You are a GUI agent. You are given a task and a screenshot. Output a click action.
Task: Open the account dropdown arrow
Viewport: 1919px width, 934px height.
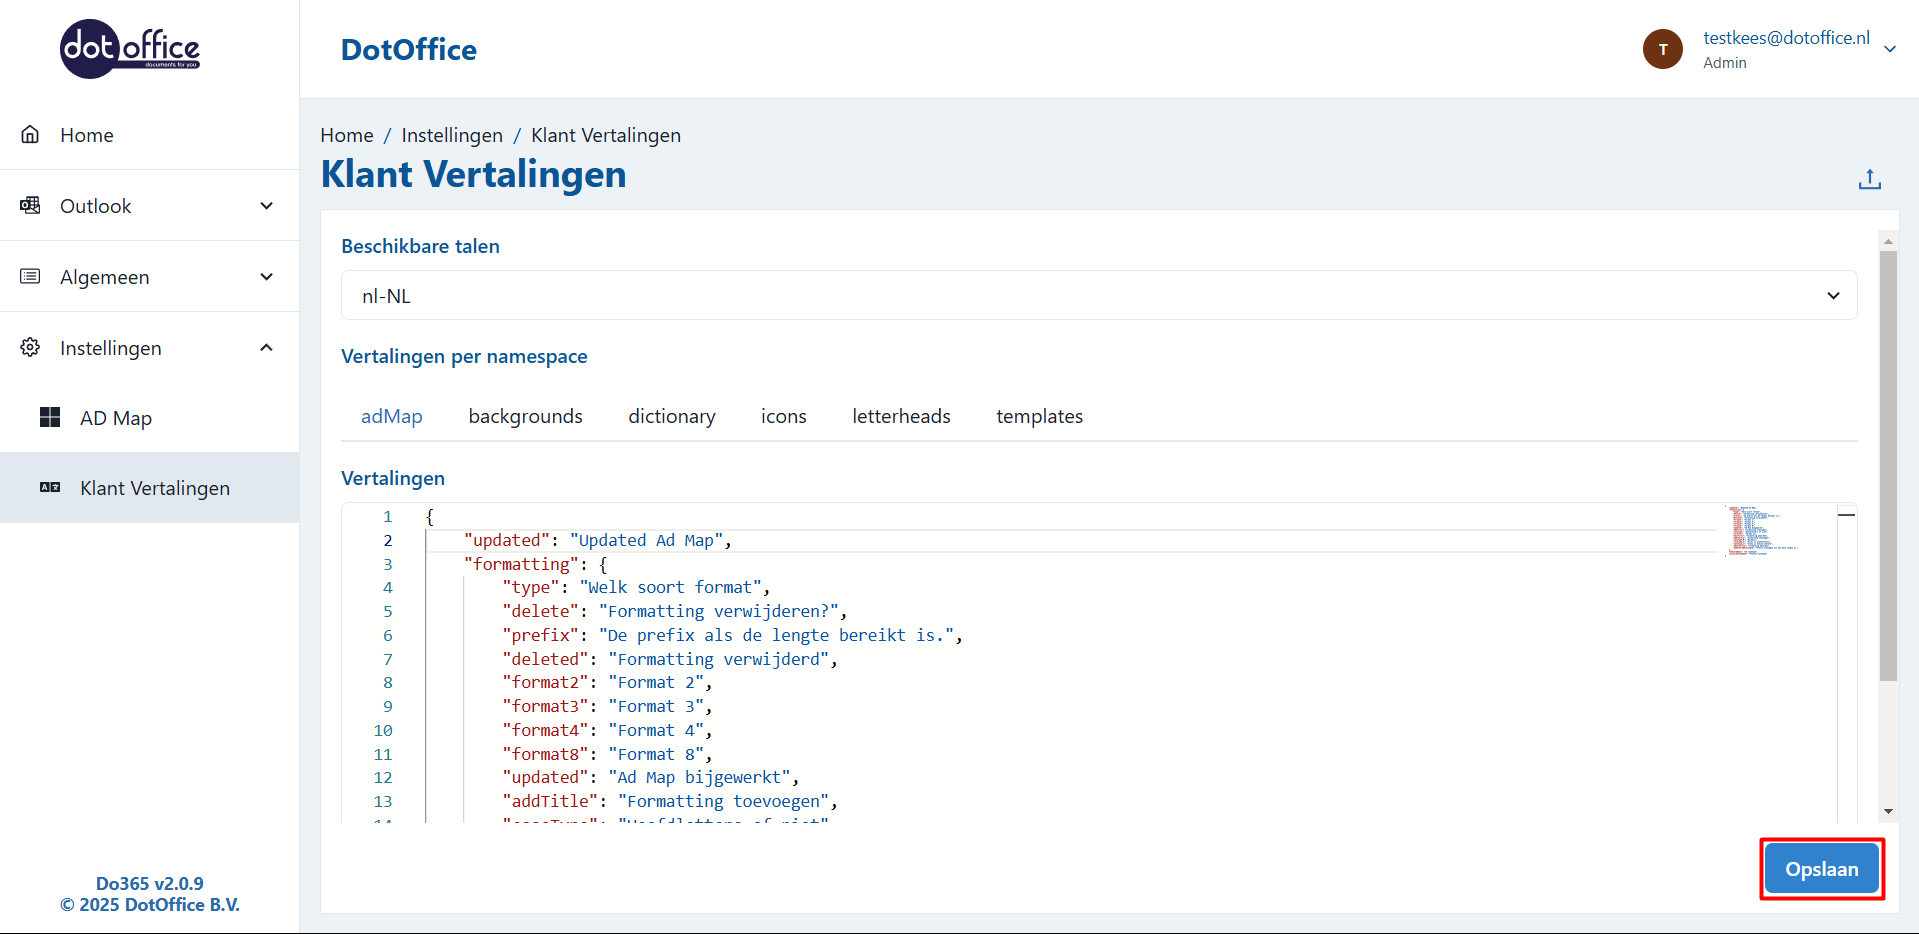(1889, 49)
